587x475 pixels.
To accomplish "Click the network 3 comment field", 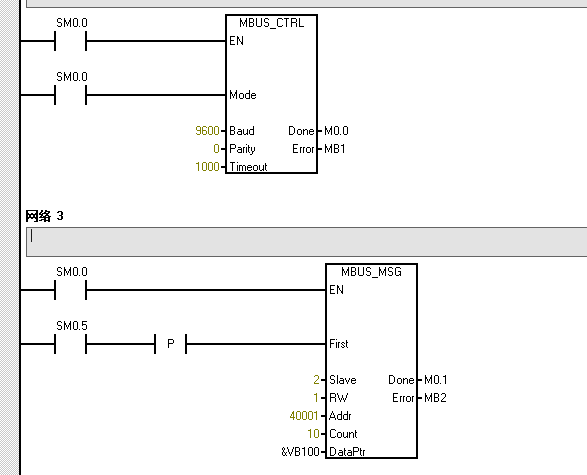I will coord(307,242).
